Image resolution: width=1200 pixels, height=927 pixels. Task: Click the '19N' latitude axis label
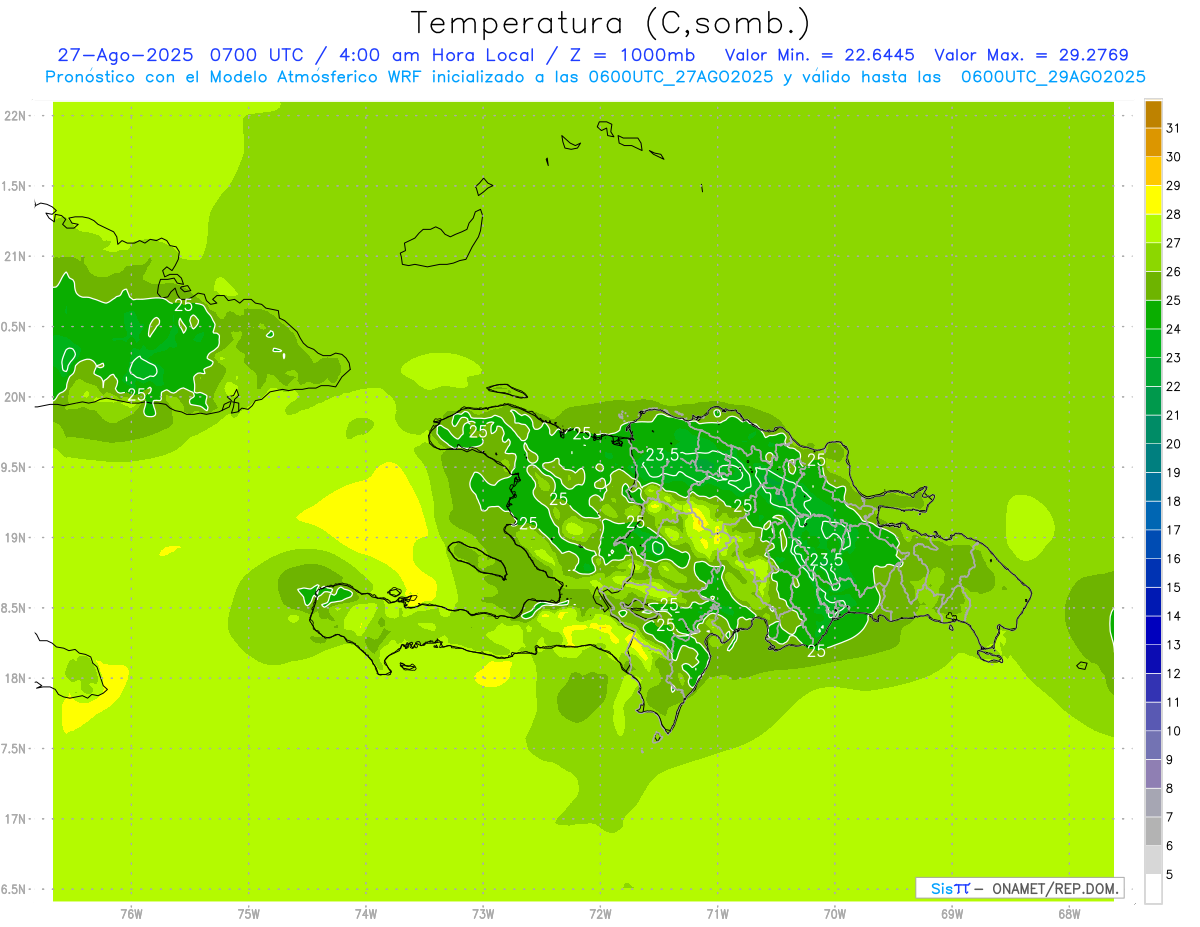[x=16, y=538]
